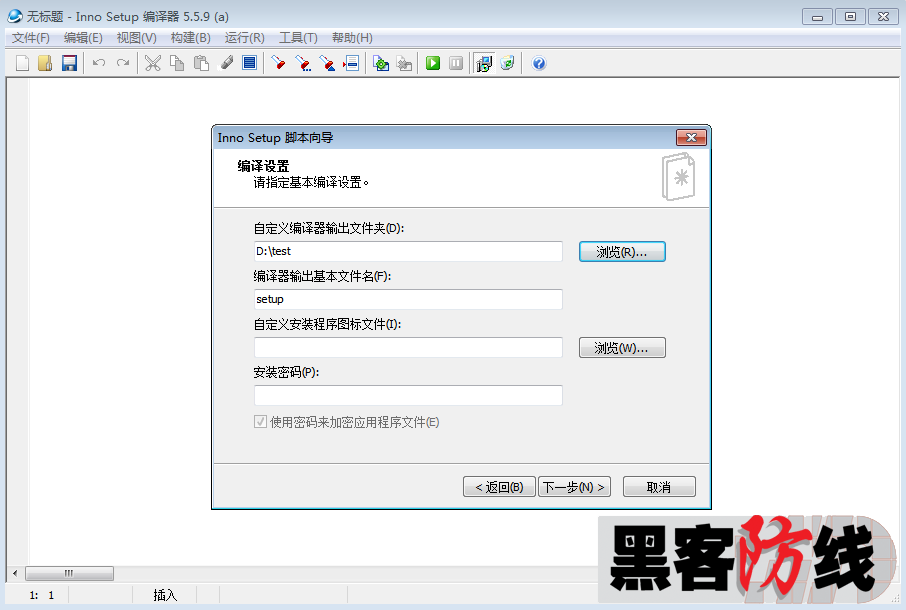Viewport: 906px width, 610px height.
Task: Toggle 使用密码来加密应用程序文件(E) checkbox
Action: point(261,422)
